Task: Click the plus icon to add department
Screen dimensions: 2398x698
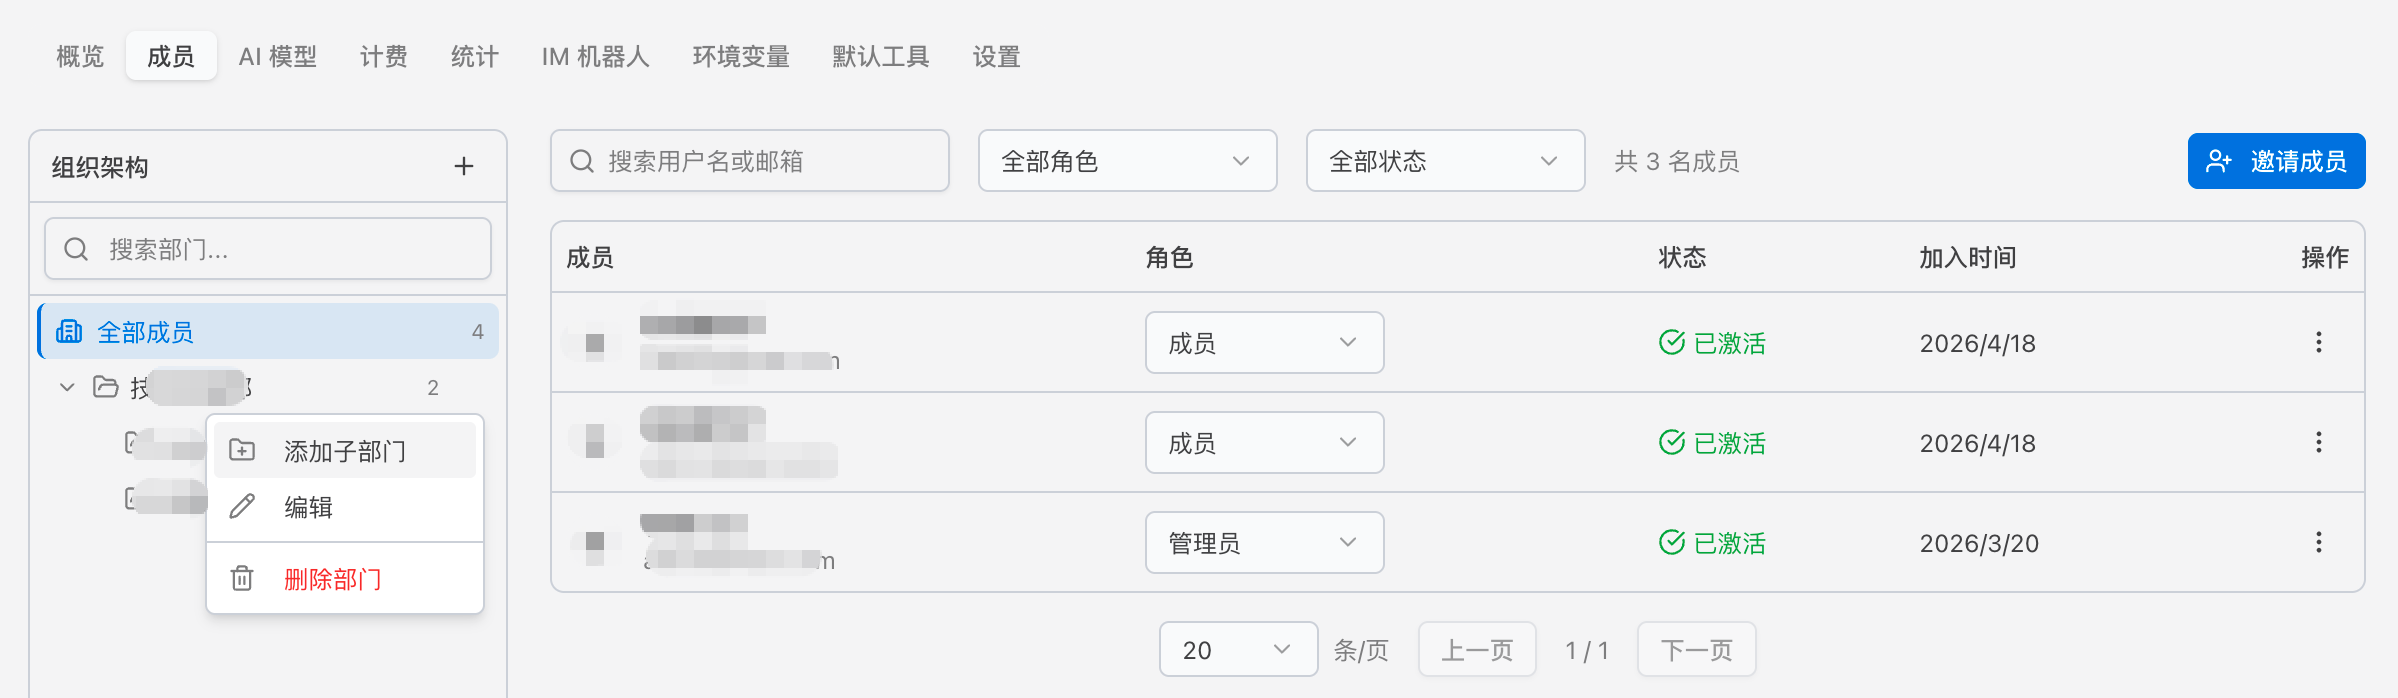Action: click(464, 166)
